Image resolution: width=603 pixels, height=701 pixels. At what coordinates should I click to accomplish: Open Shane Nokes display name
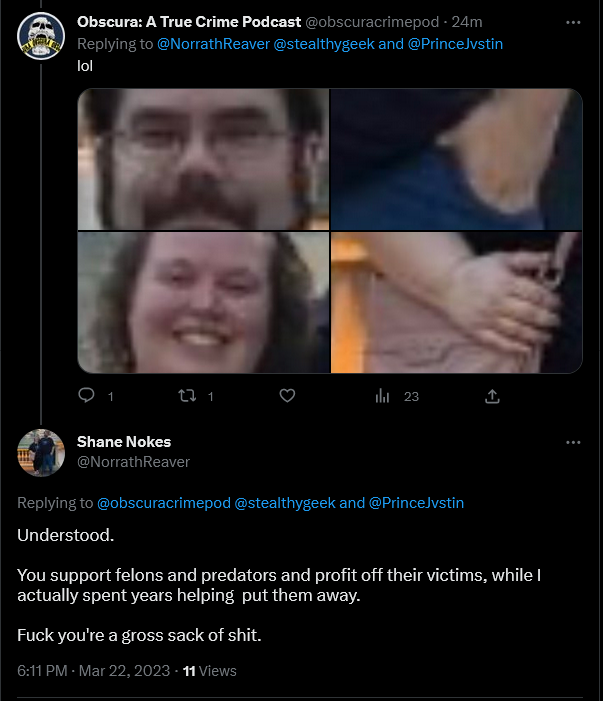coord(124,442)
